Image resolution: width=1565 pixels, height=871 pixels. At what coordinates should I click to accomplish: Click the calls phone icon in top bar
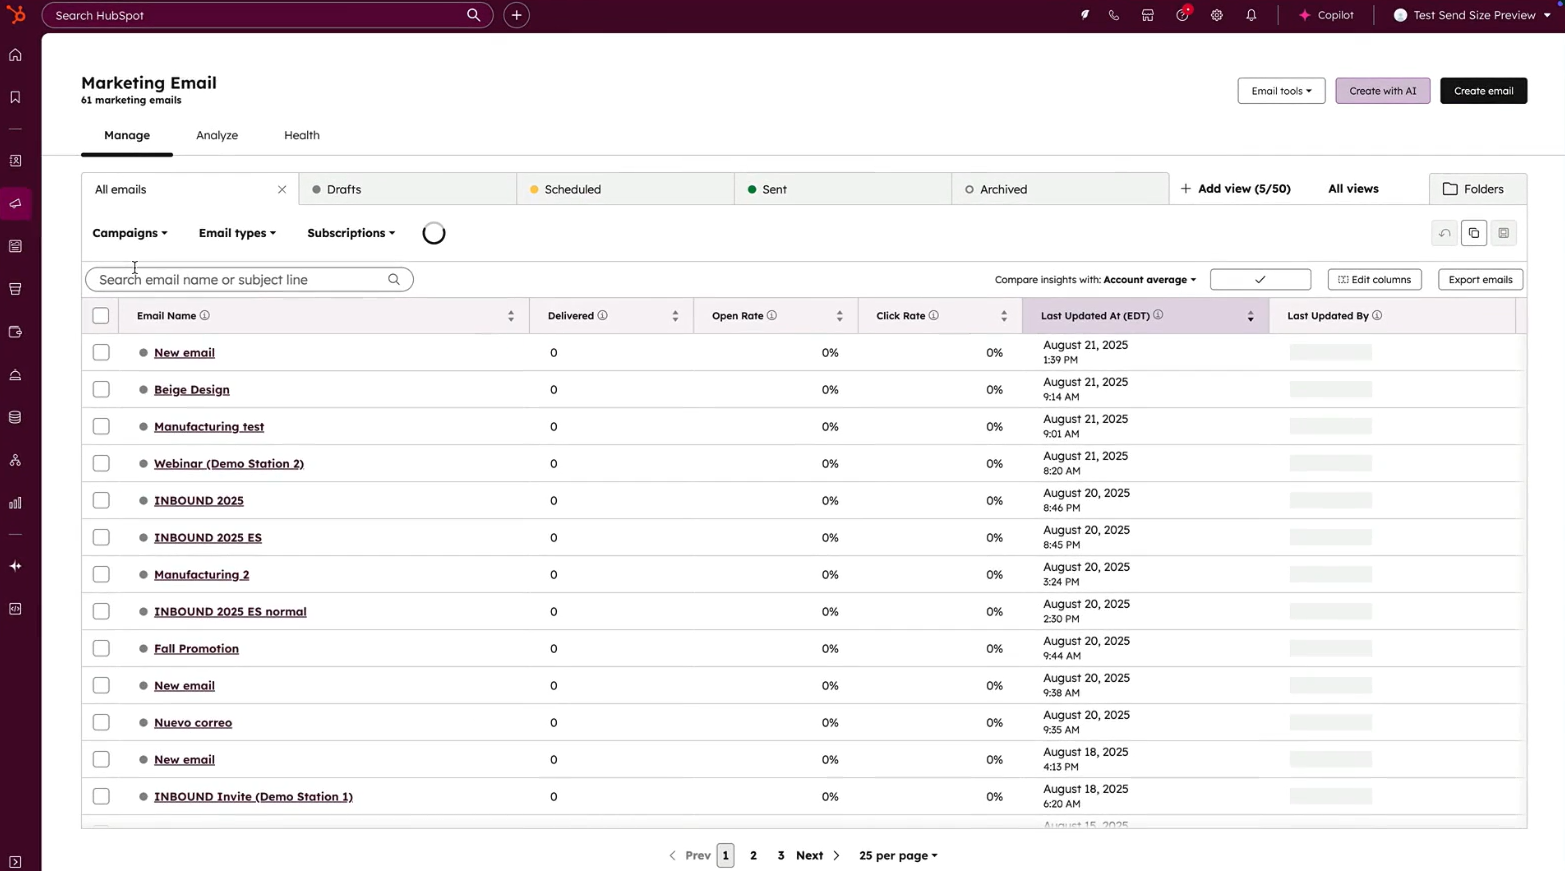1113,15
